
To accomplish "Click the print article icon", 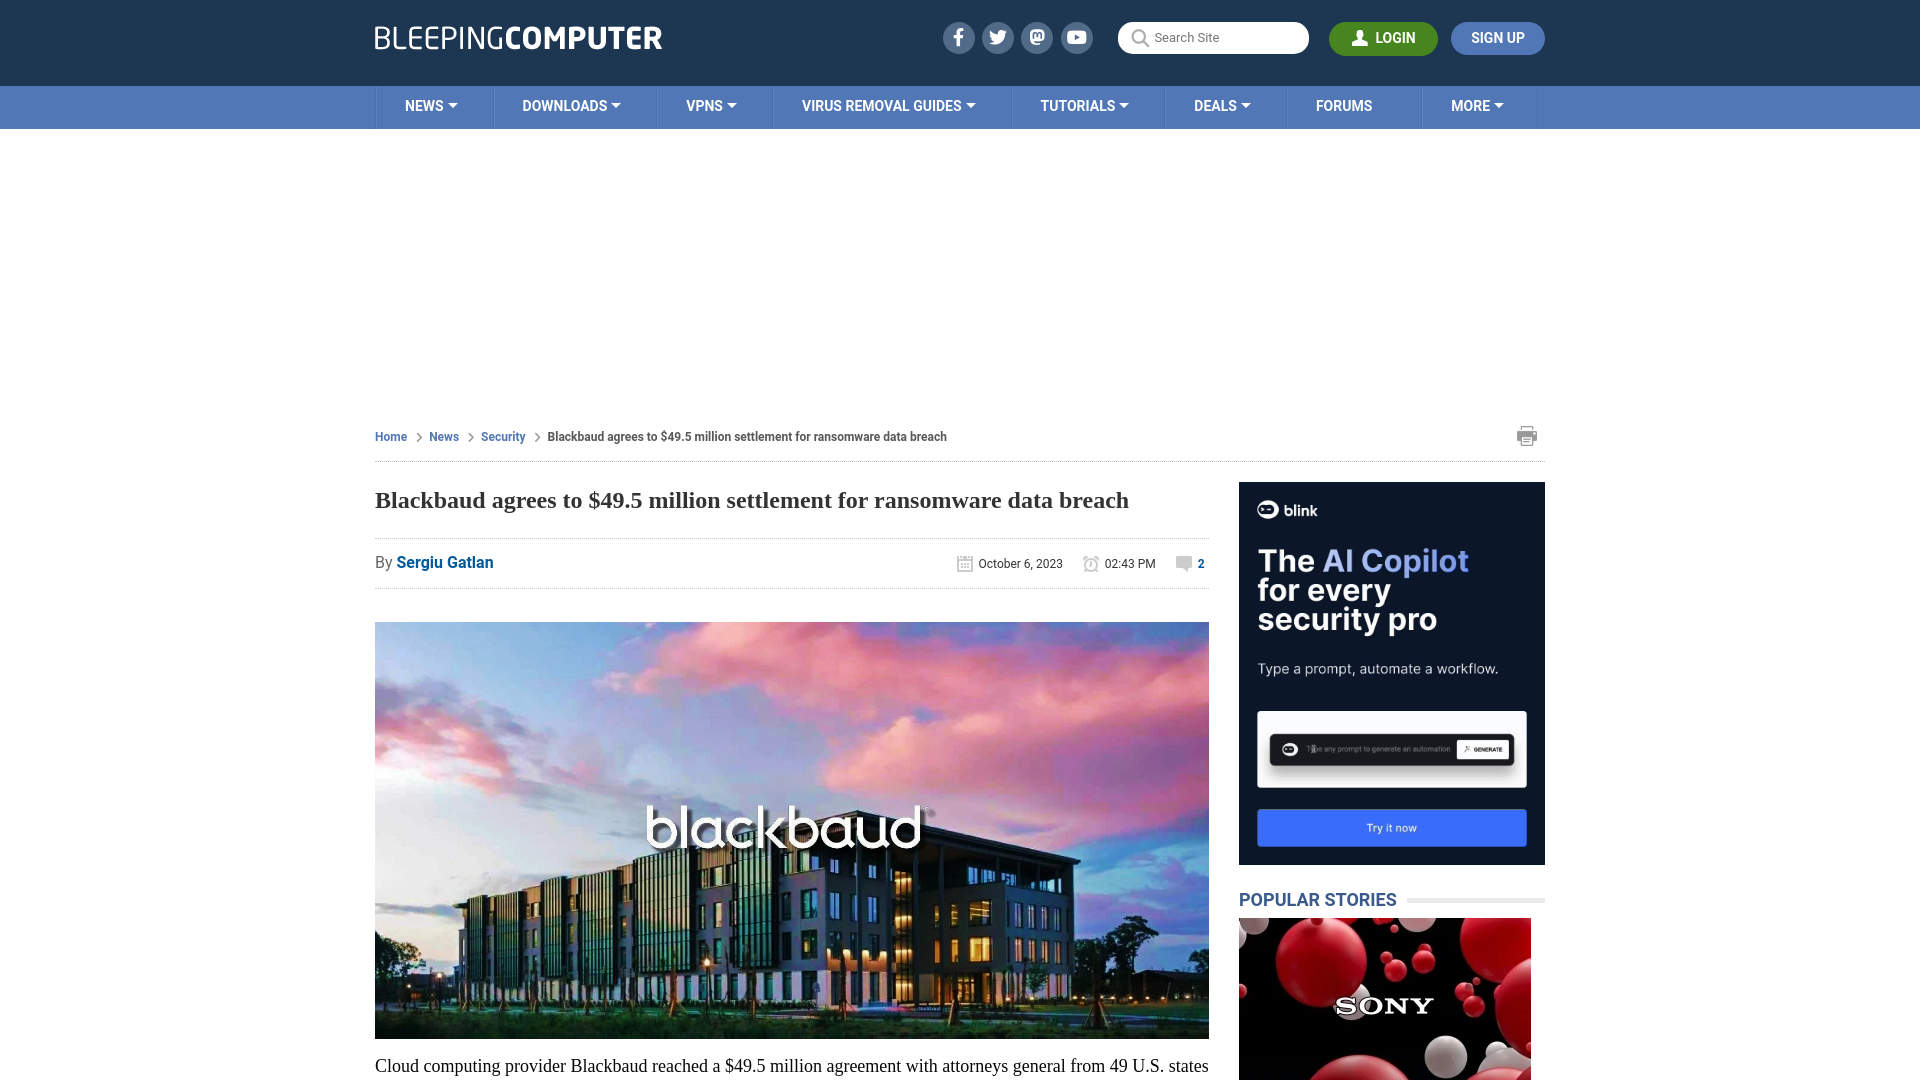I will pos(1527,435).
